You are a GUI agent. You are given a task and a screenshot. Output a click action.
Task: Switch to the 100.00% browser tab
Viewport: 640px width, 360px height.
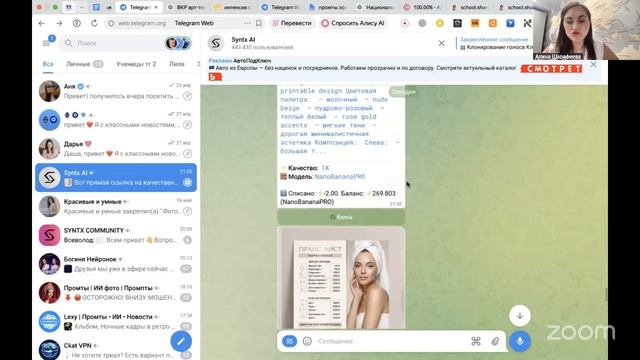click(422, 7)
